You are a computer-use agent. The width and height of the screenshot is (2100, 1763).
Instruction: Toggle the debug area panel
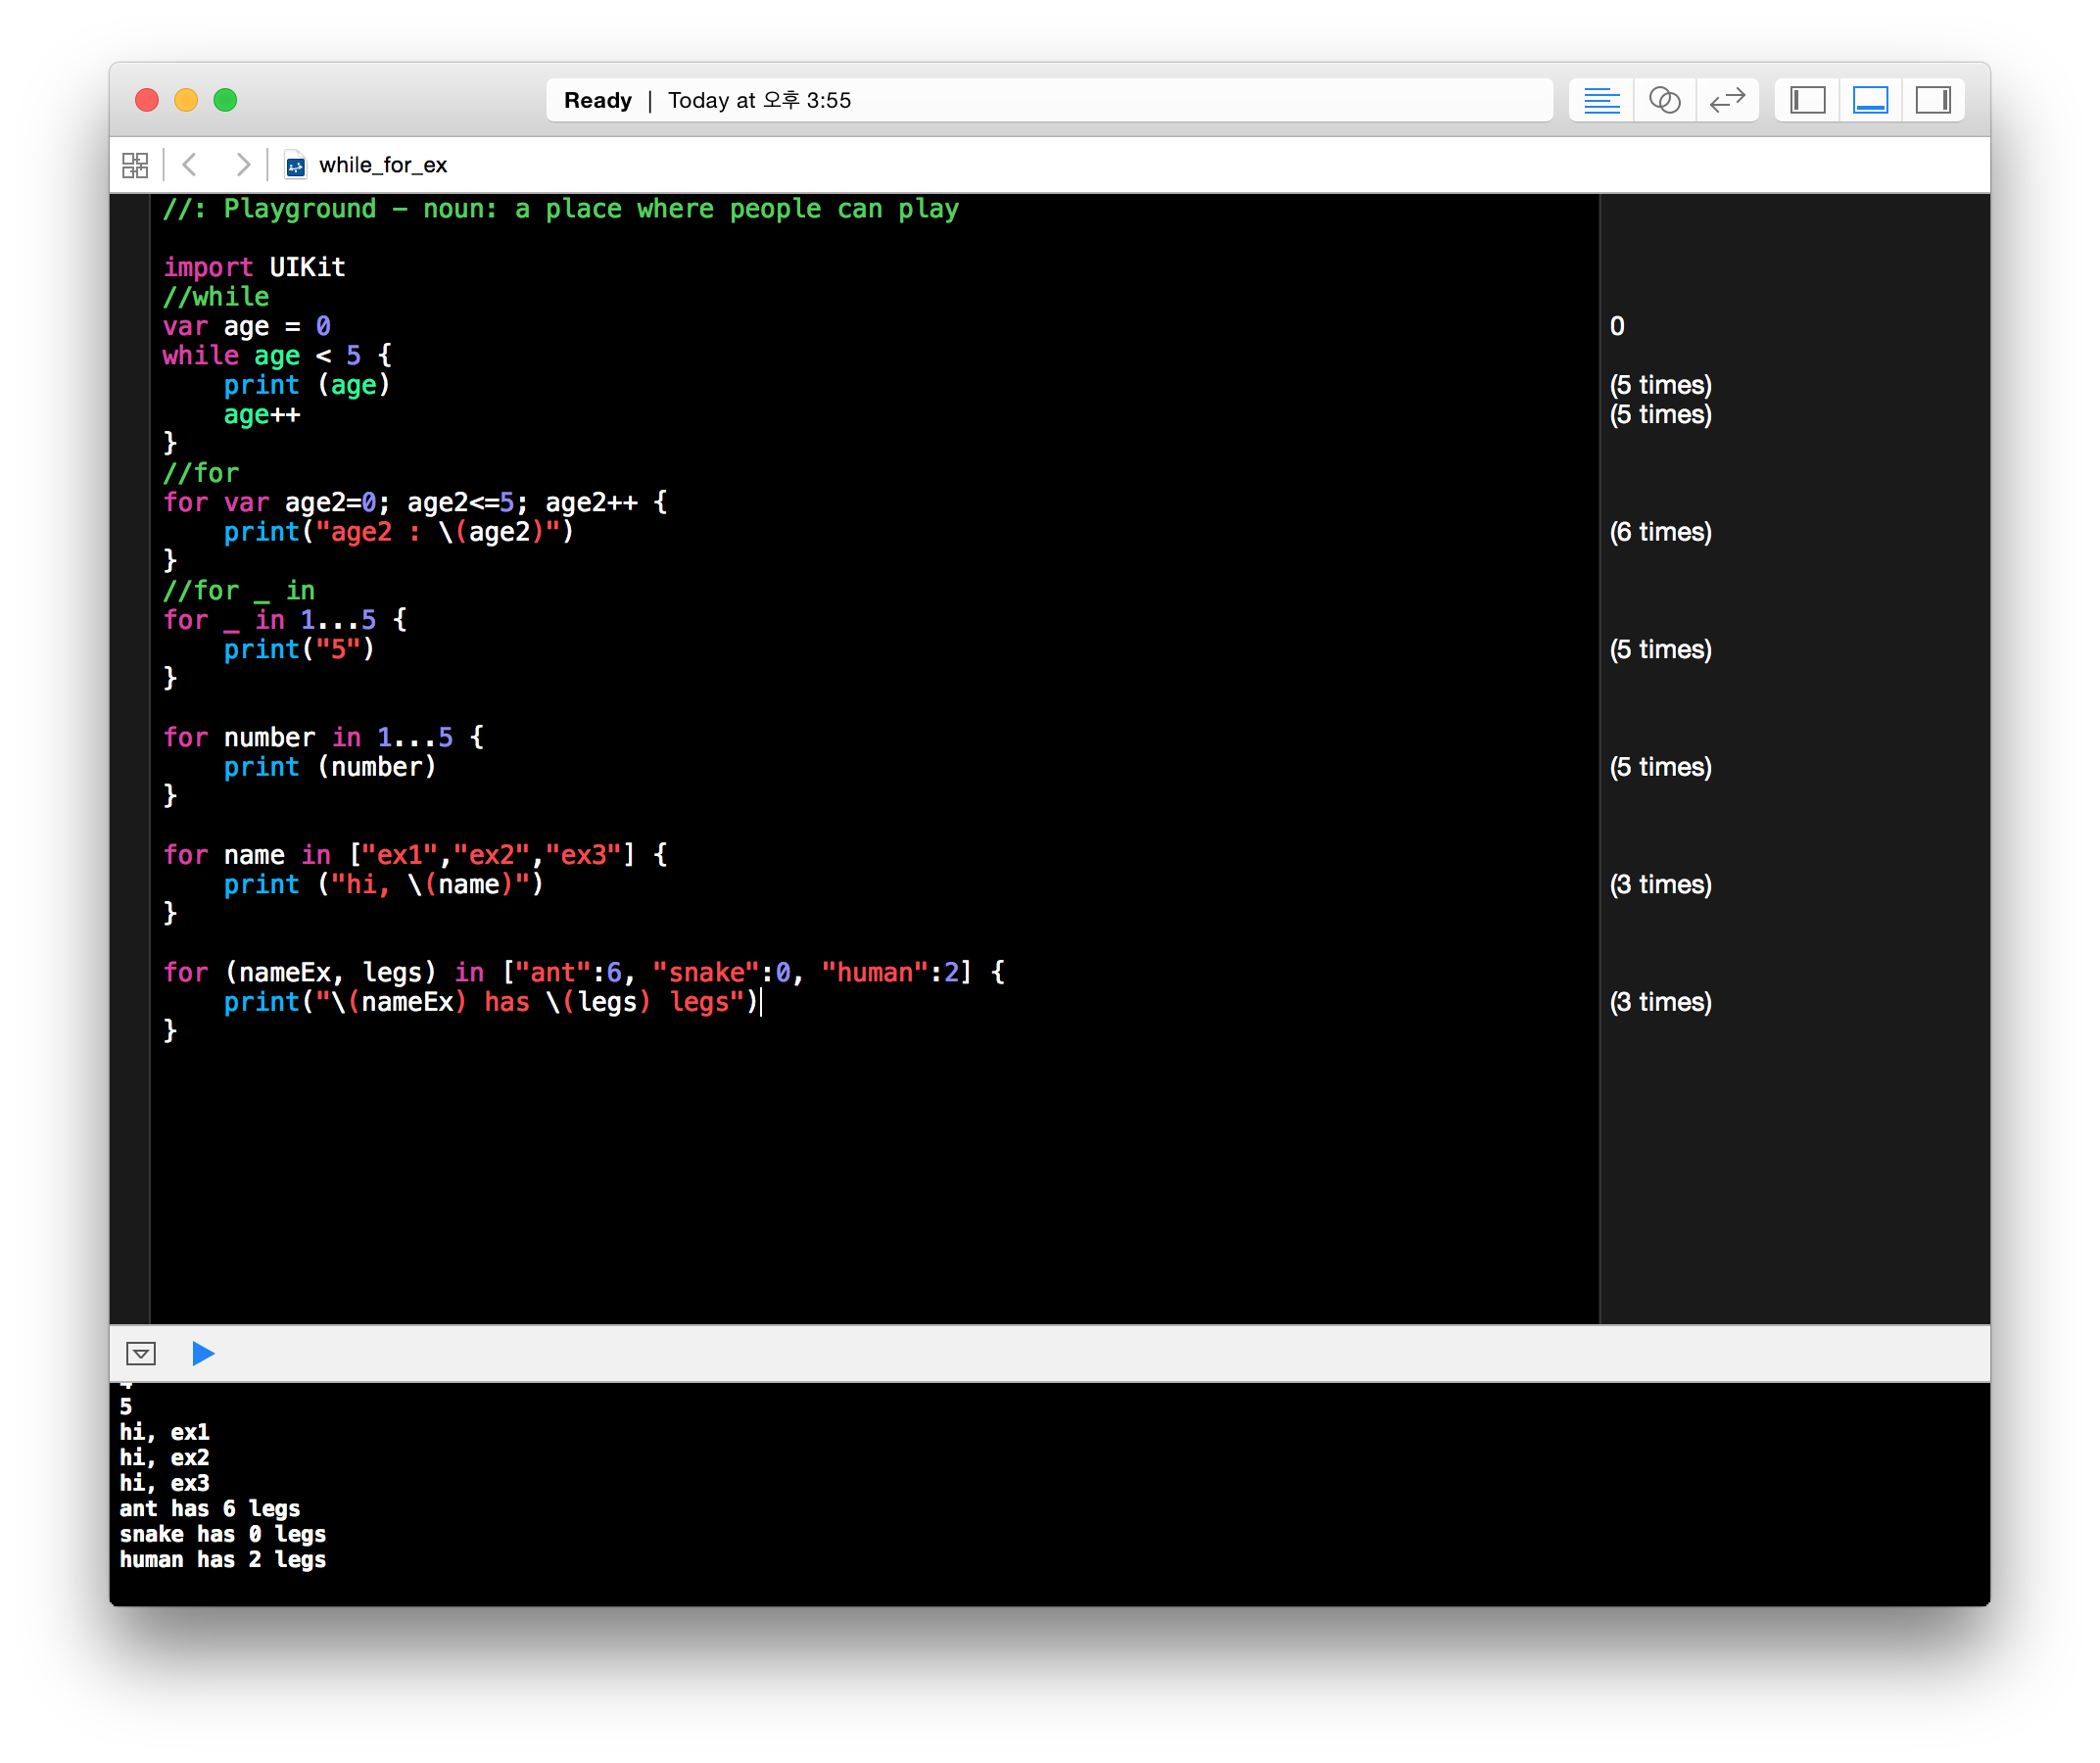[x=1870, y=100]
